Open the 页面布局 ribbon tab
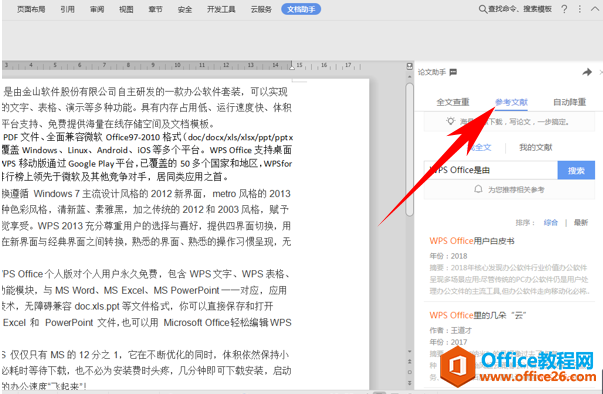This screenshot has height=394, width=603. point(31,9)
